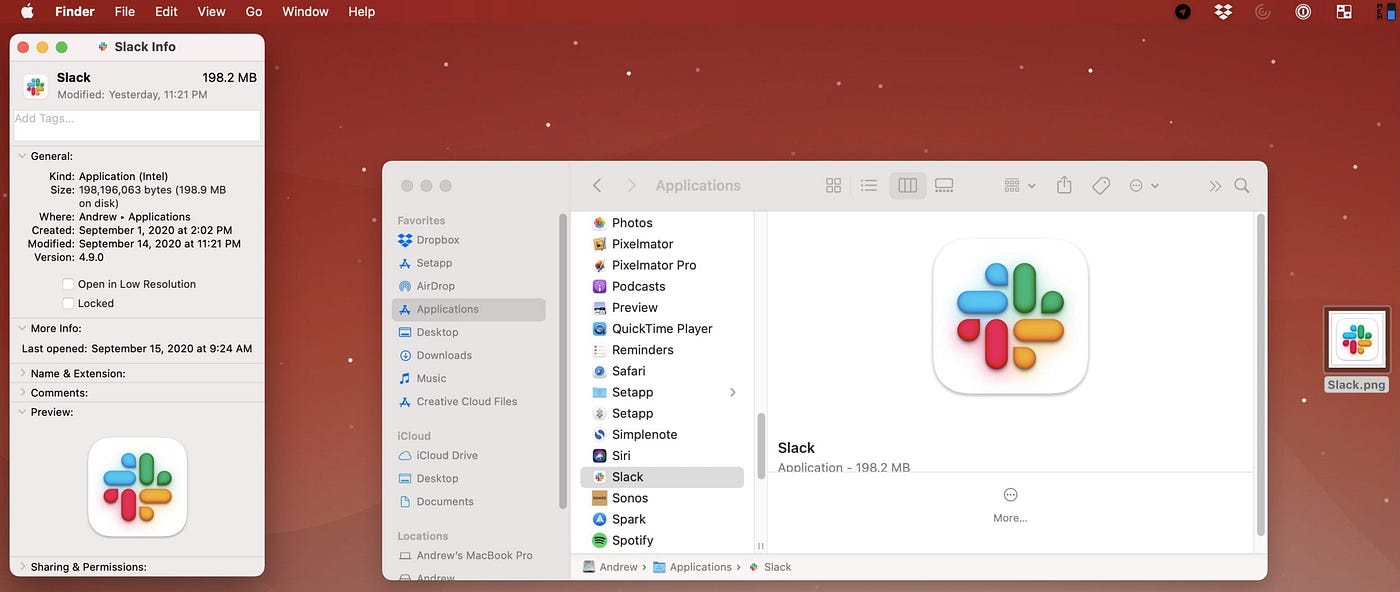Screen dimensions: 1400x592
Task: Open the Go menu
Action: point(254,12)
